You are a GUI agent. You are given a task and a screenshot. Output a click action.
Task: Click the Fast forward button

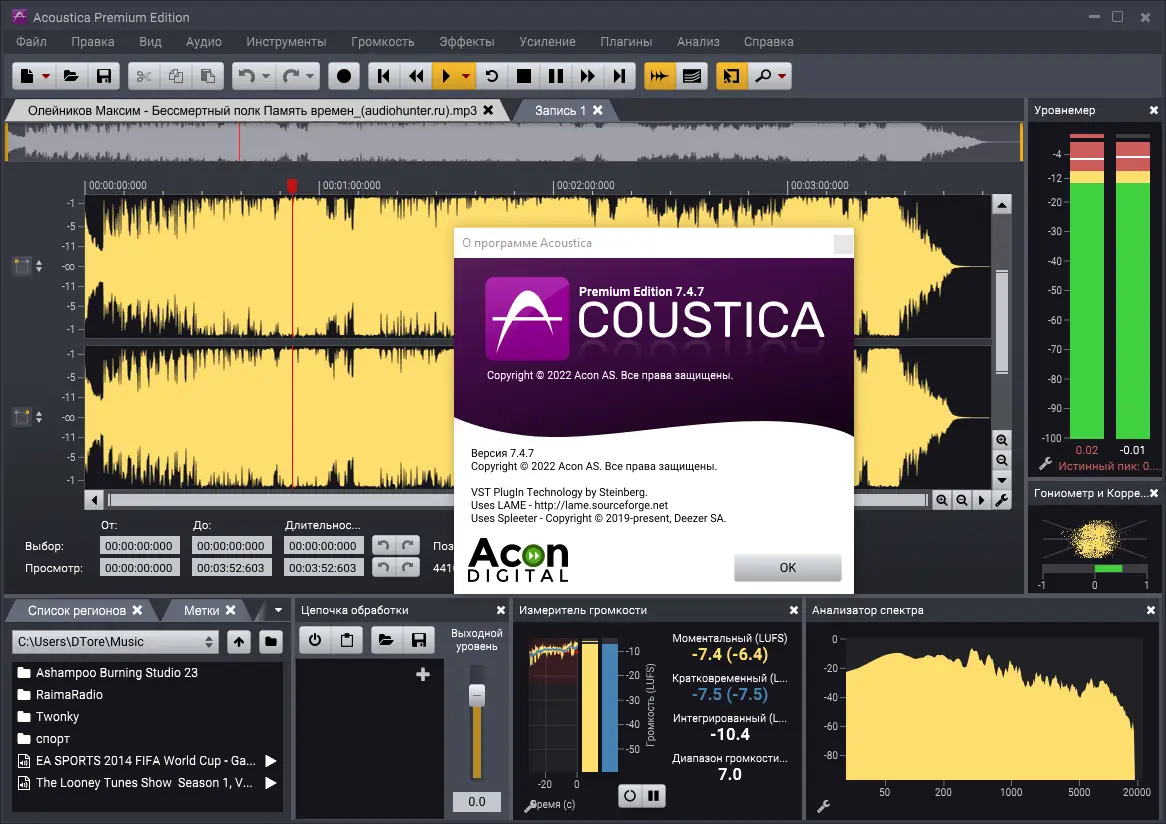coord(587,76)
